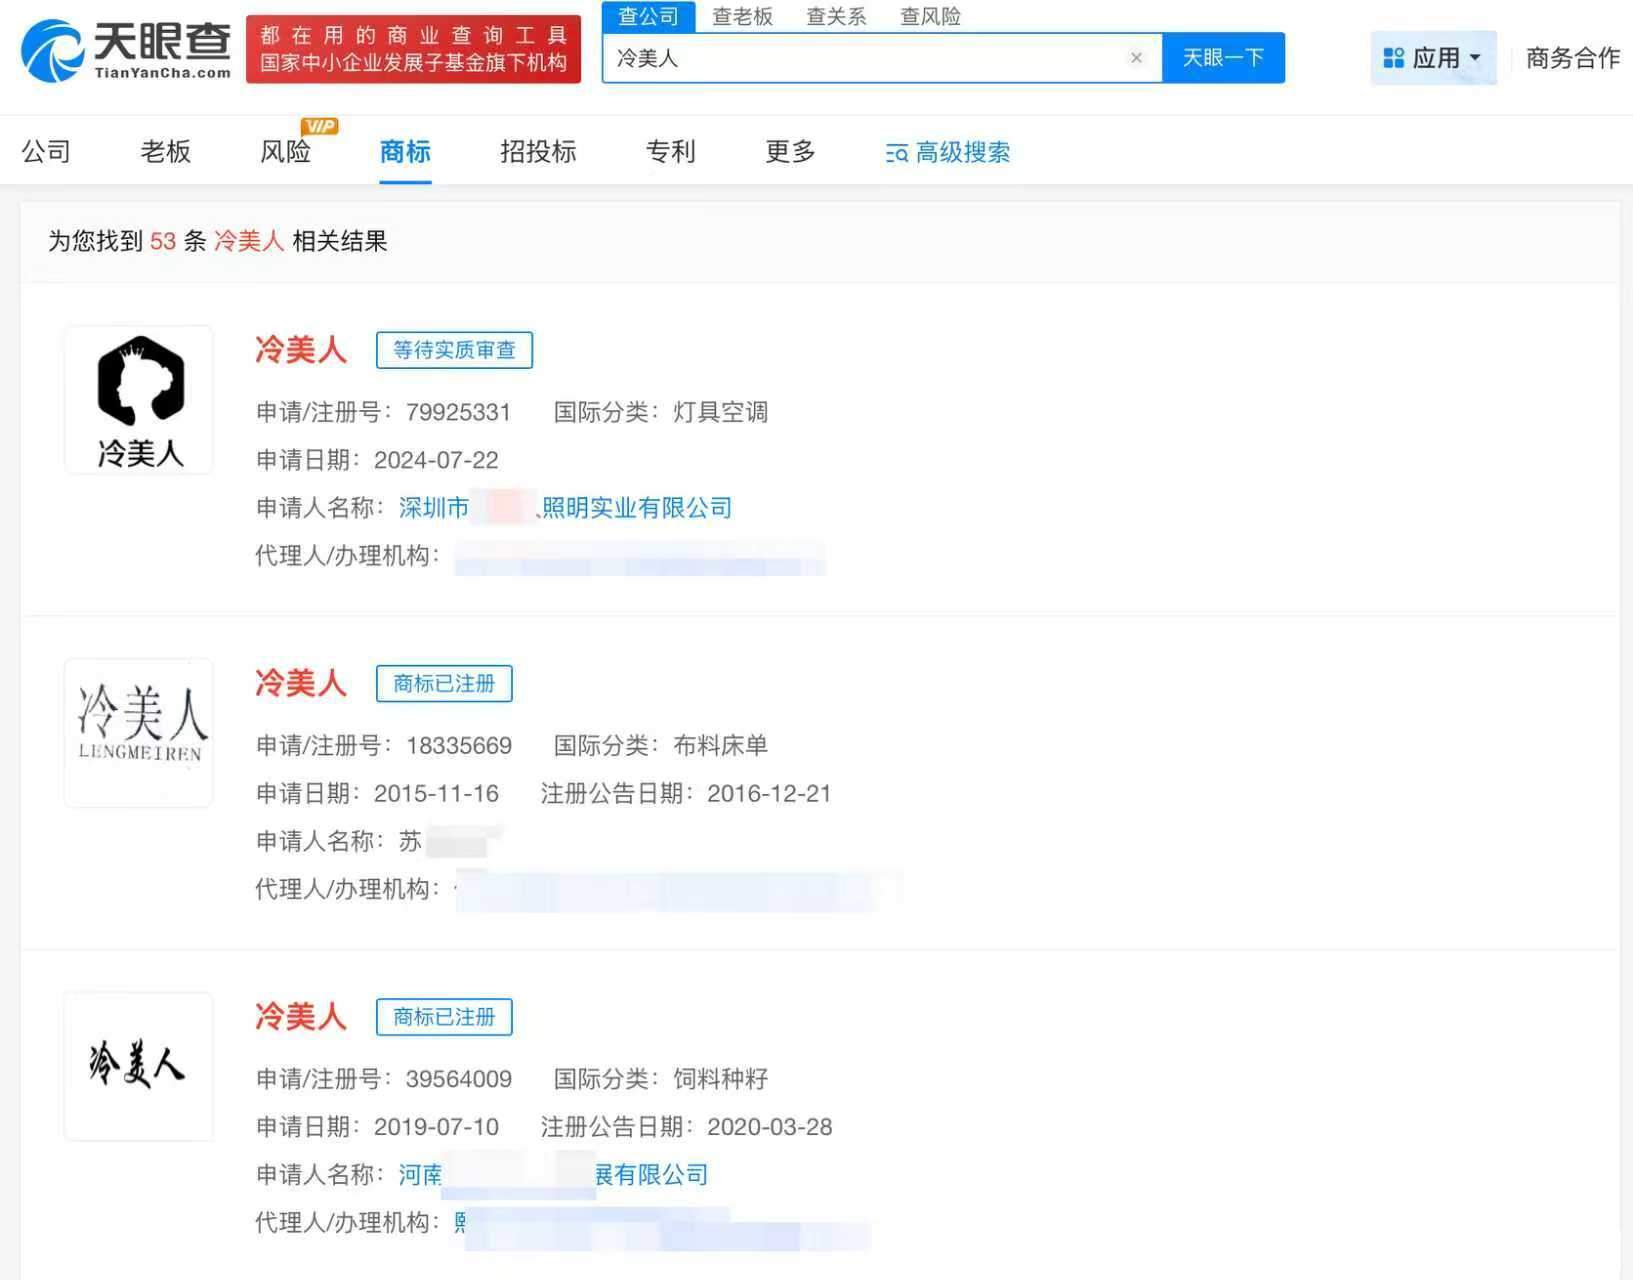Image resolution: width=1633 pixels, height=1280 pixels.
Task: Open first 冷美人 trademark title link
Action: pyautogui.click(x=300, y=349)
